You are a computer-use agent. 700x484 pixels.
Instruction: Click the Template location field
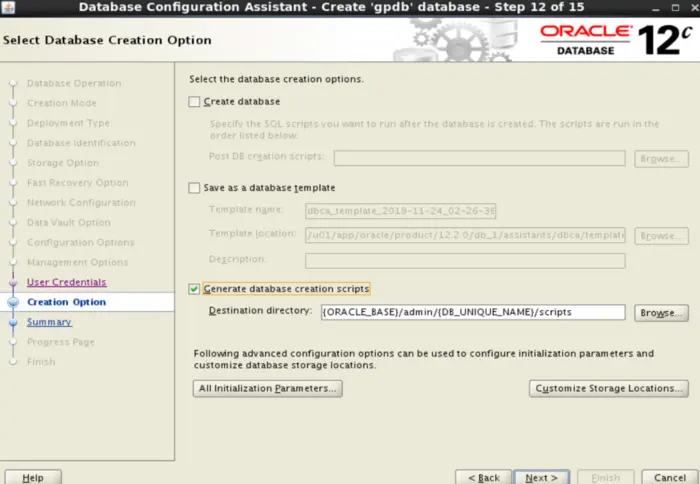pyautogui.click(x=465, y=235)
